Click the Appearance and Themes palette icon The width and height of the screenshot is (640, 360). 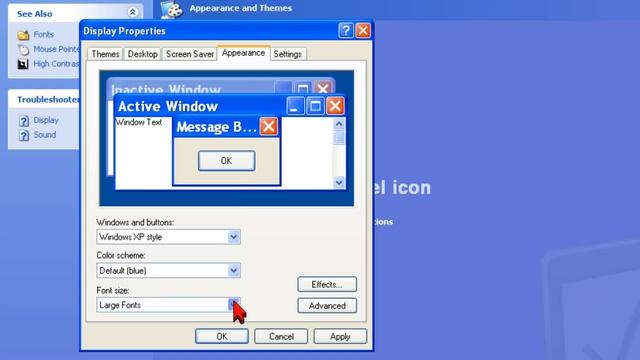172,9
